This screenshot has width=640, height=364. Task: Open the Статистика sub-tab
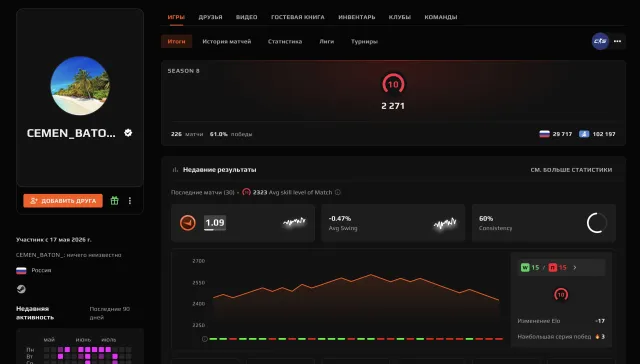pyautogui.click(x=285, y=41)
